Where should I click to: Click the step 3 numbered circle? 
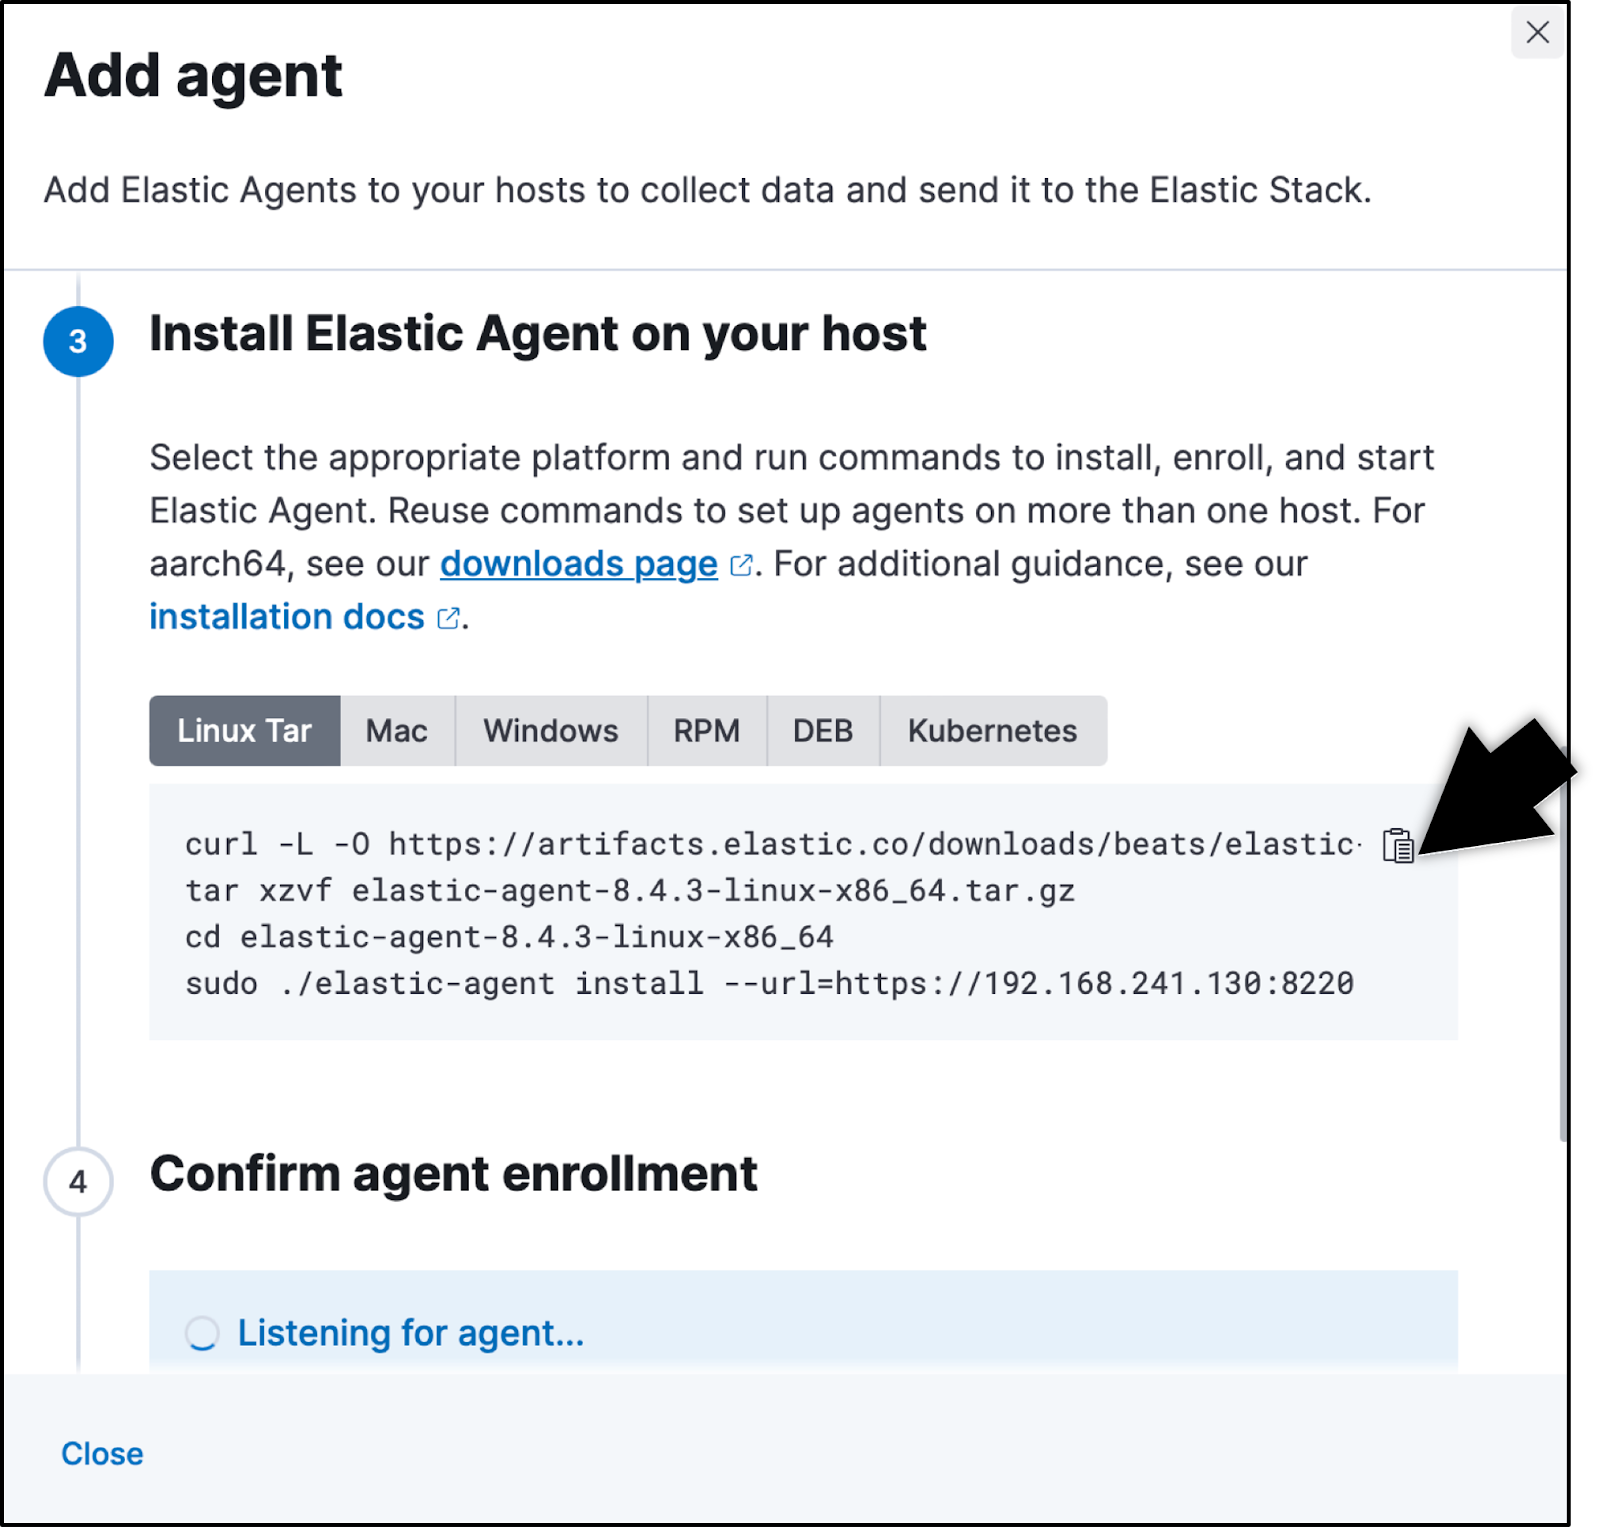point(78,341)
